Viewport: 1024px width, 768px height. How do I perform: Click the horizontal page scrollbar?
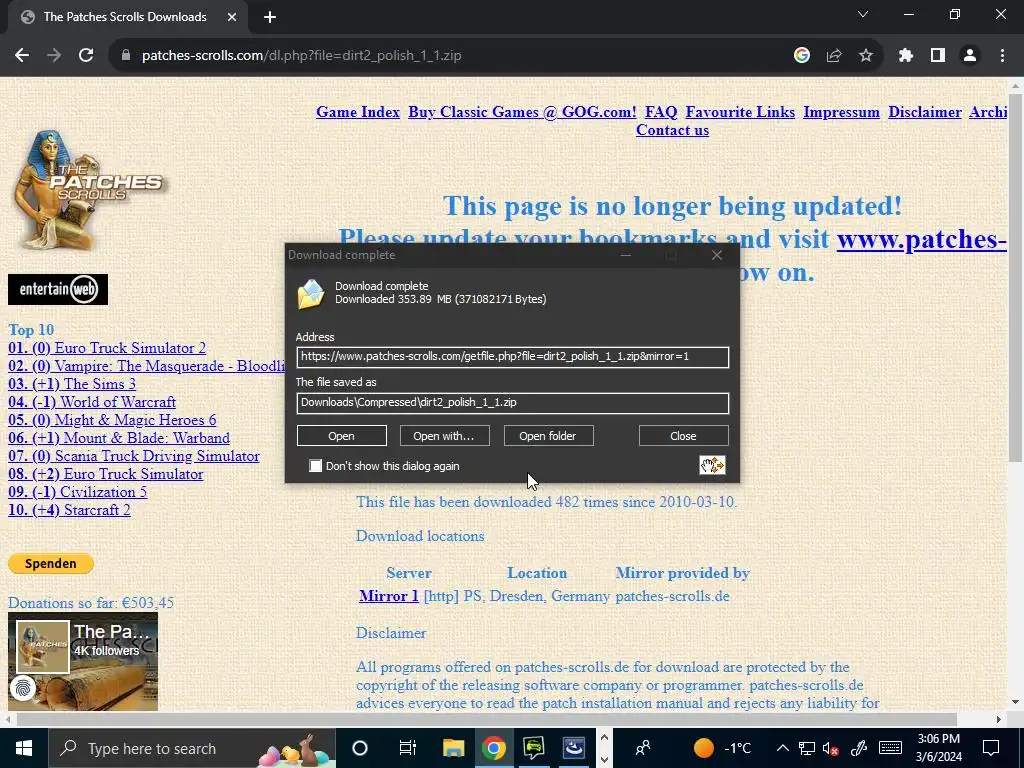pos(487,719)
